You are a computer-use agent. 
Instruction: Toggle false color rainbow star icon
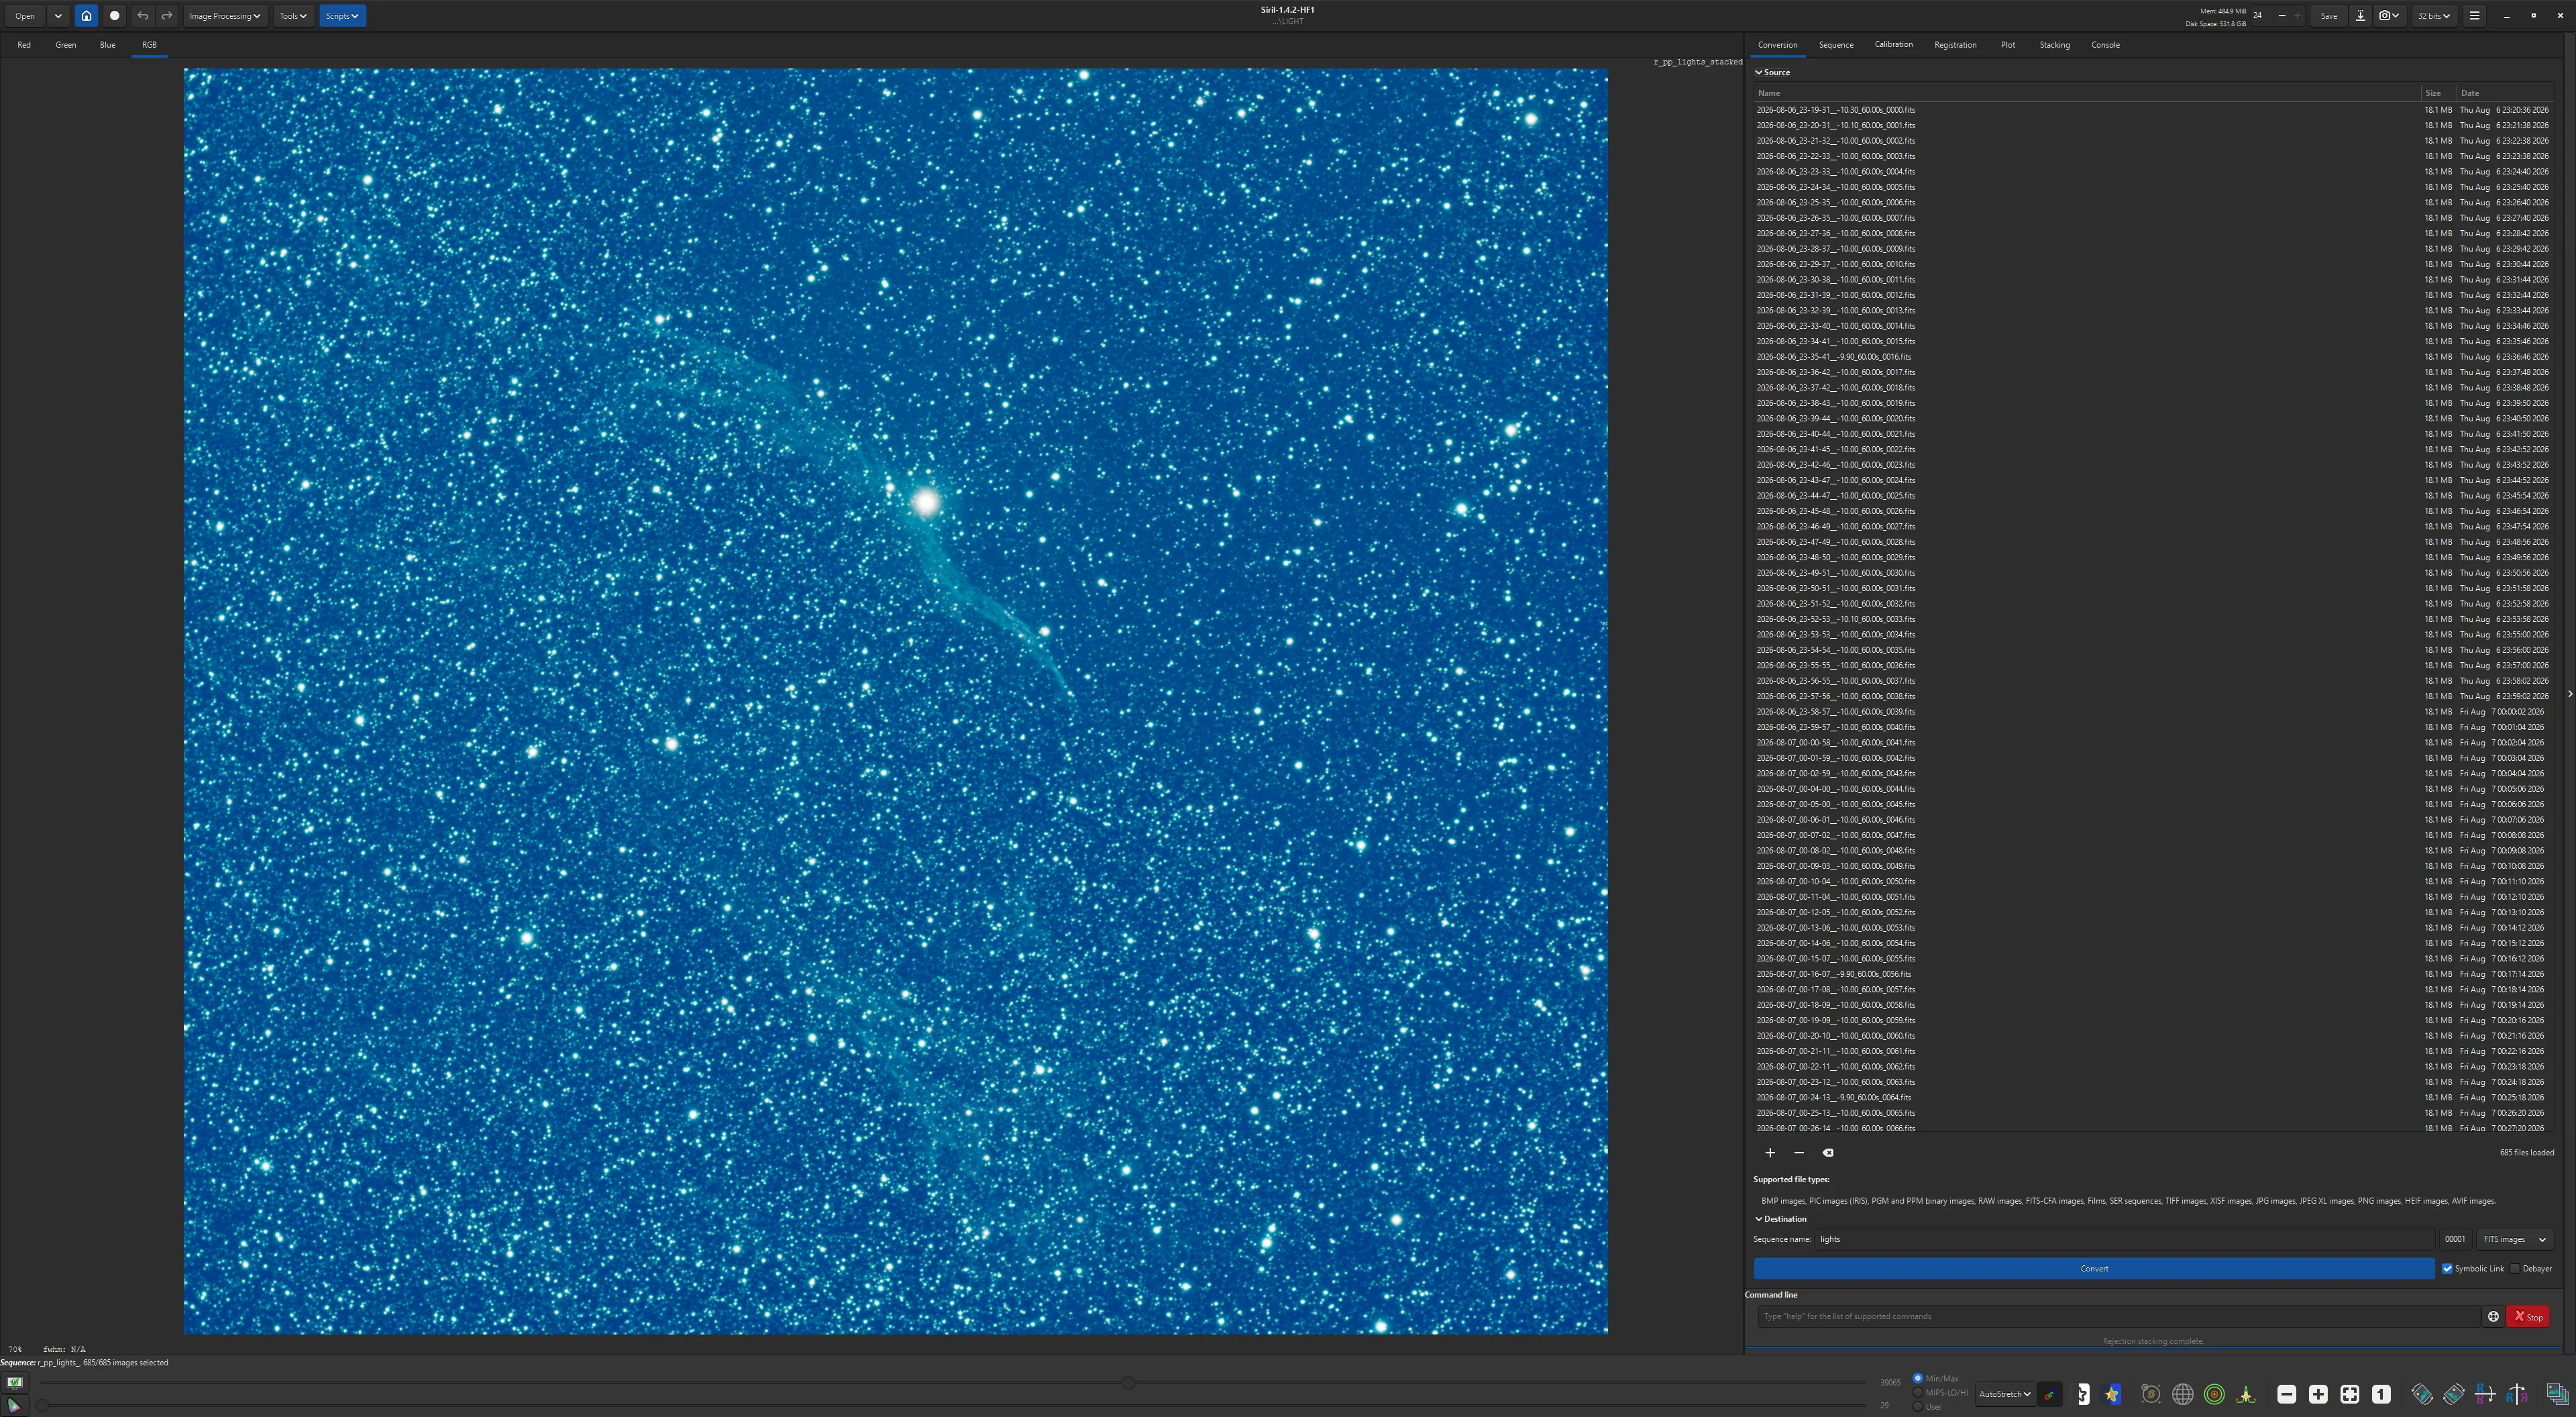pyautogui.click(x=2112, y=1394)
